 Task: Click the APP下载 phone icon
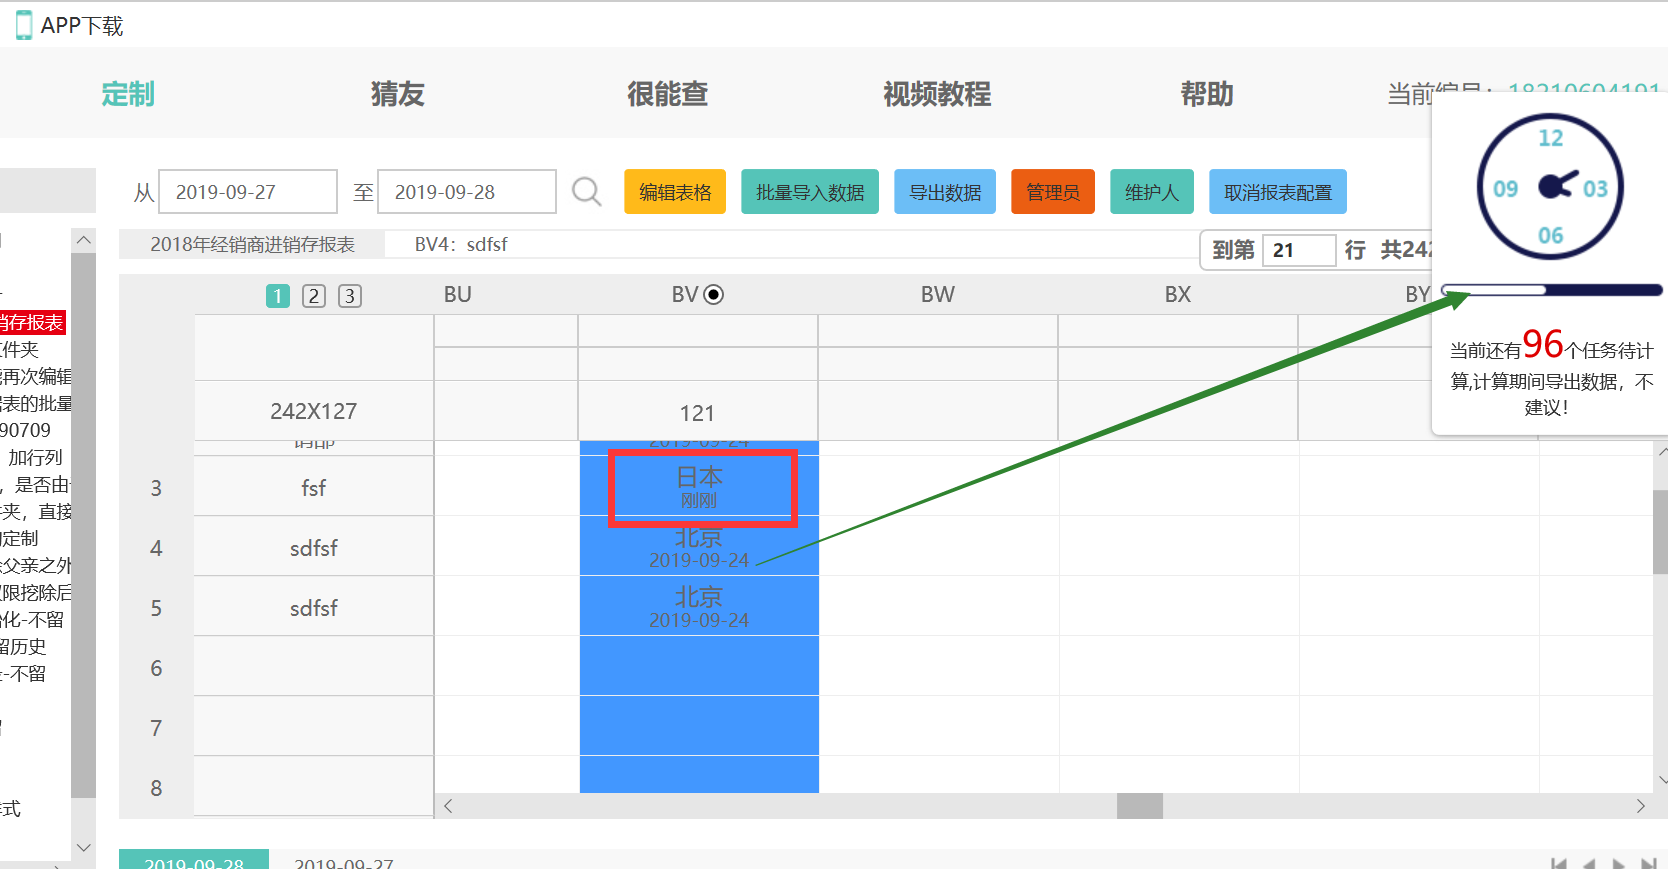click(24, 26)
